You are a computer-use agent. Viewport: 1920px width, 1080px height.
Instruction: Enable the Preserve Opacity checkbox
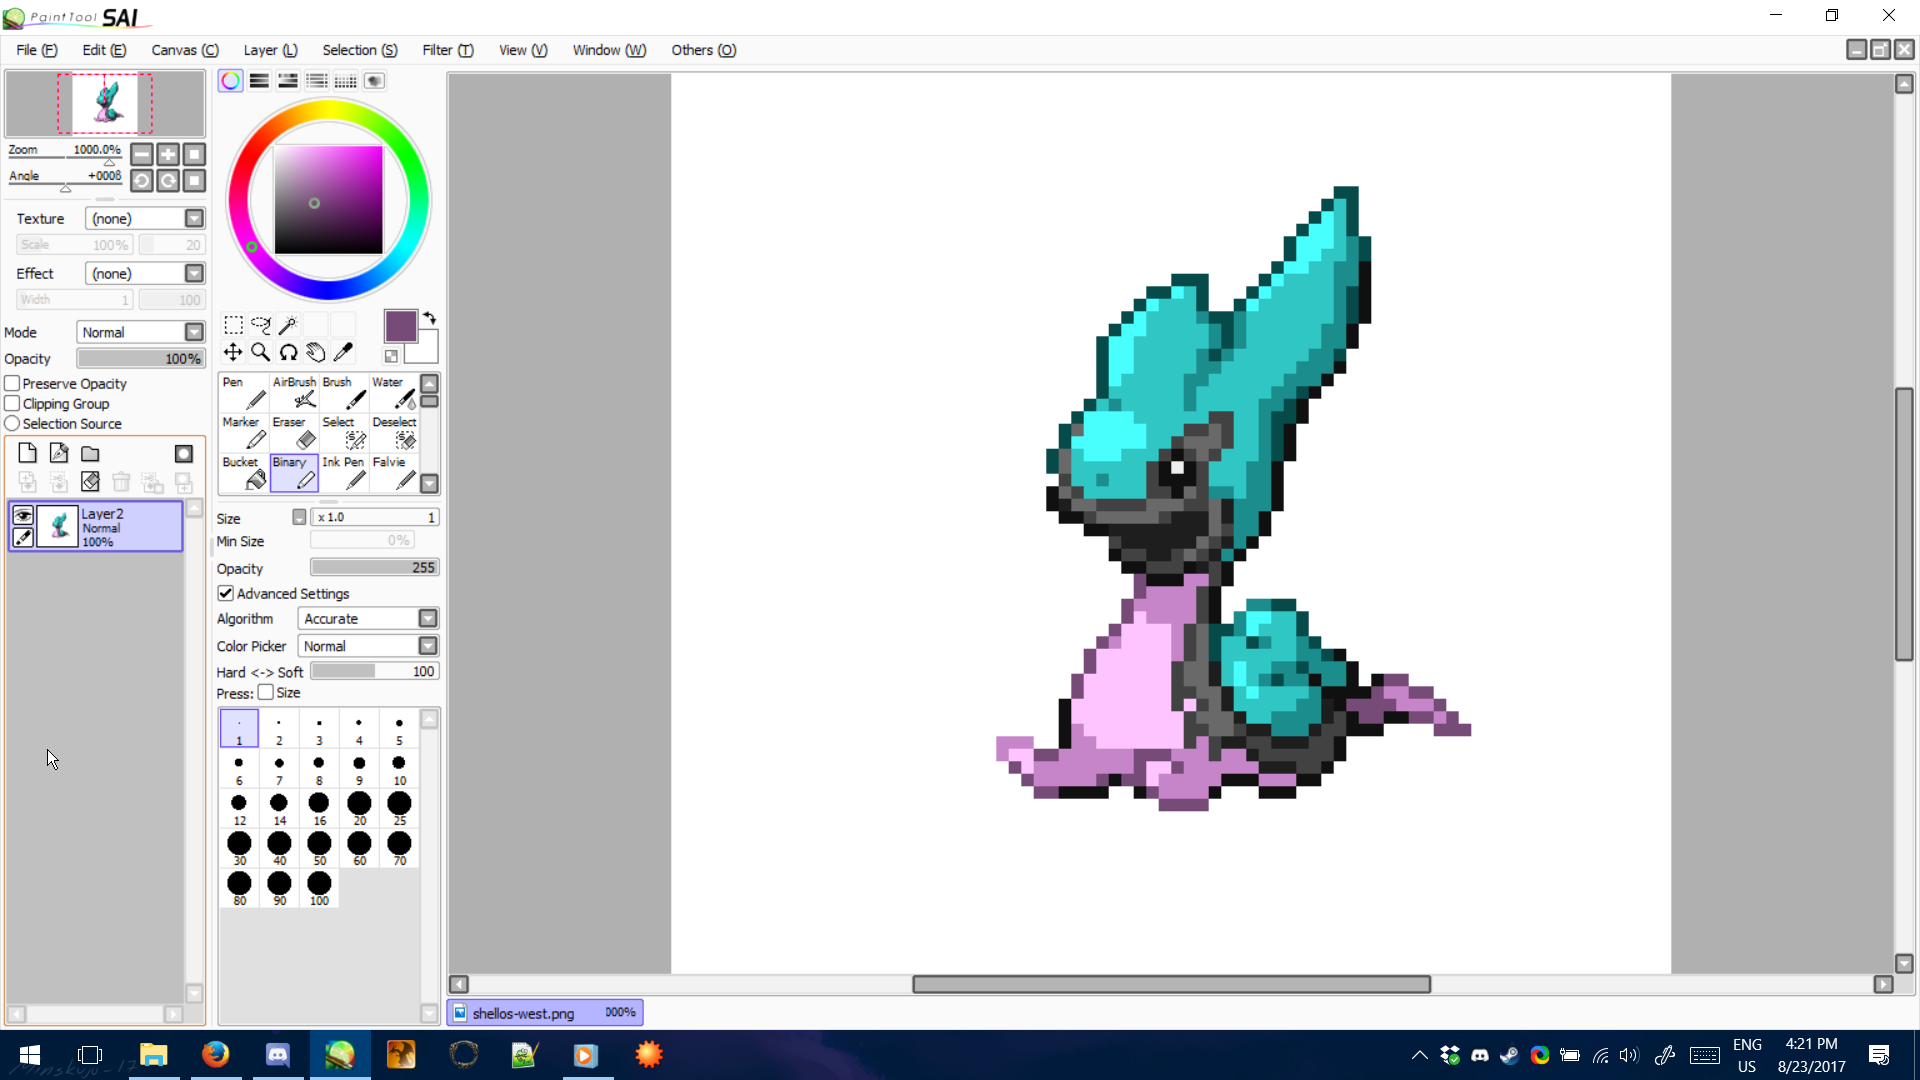pos(13,384)
